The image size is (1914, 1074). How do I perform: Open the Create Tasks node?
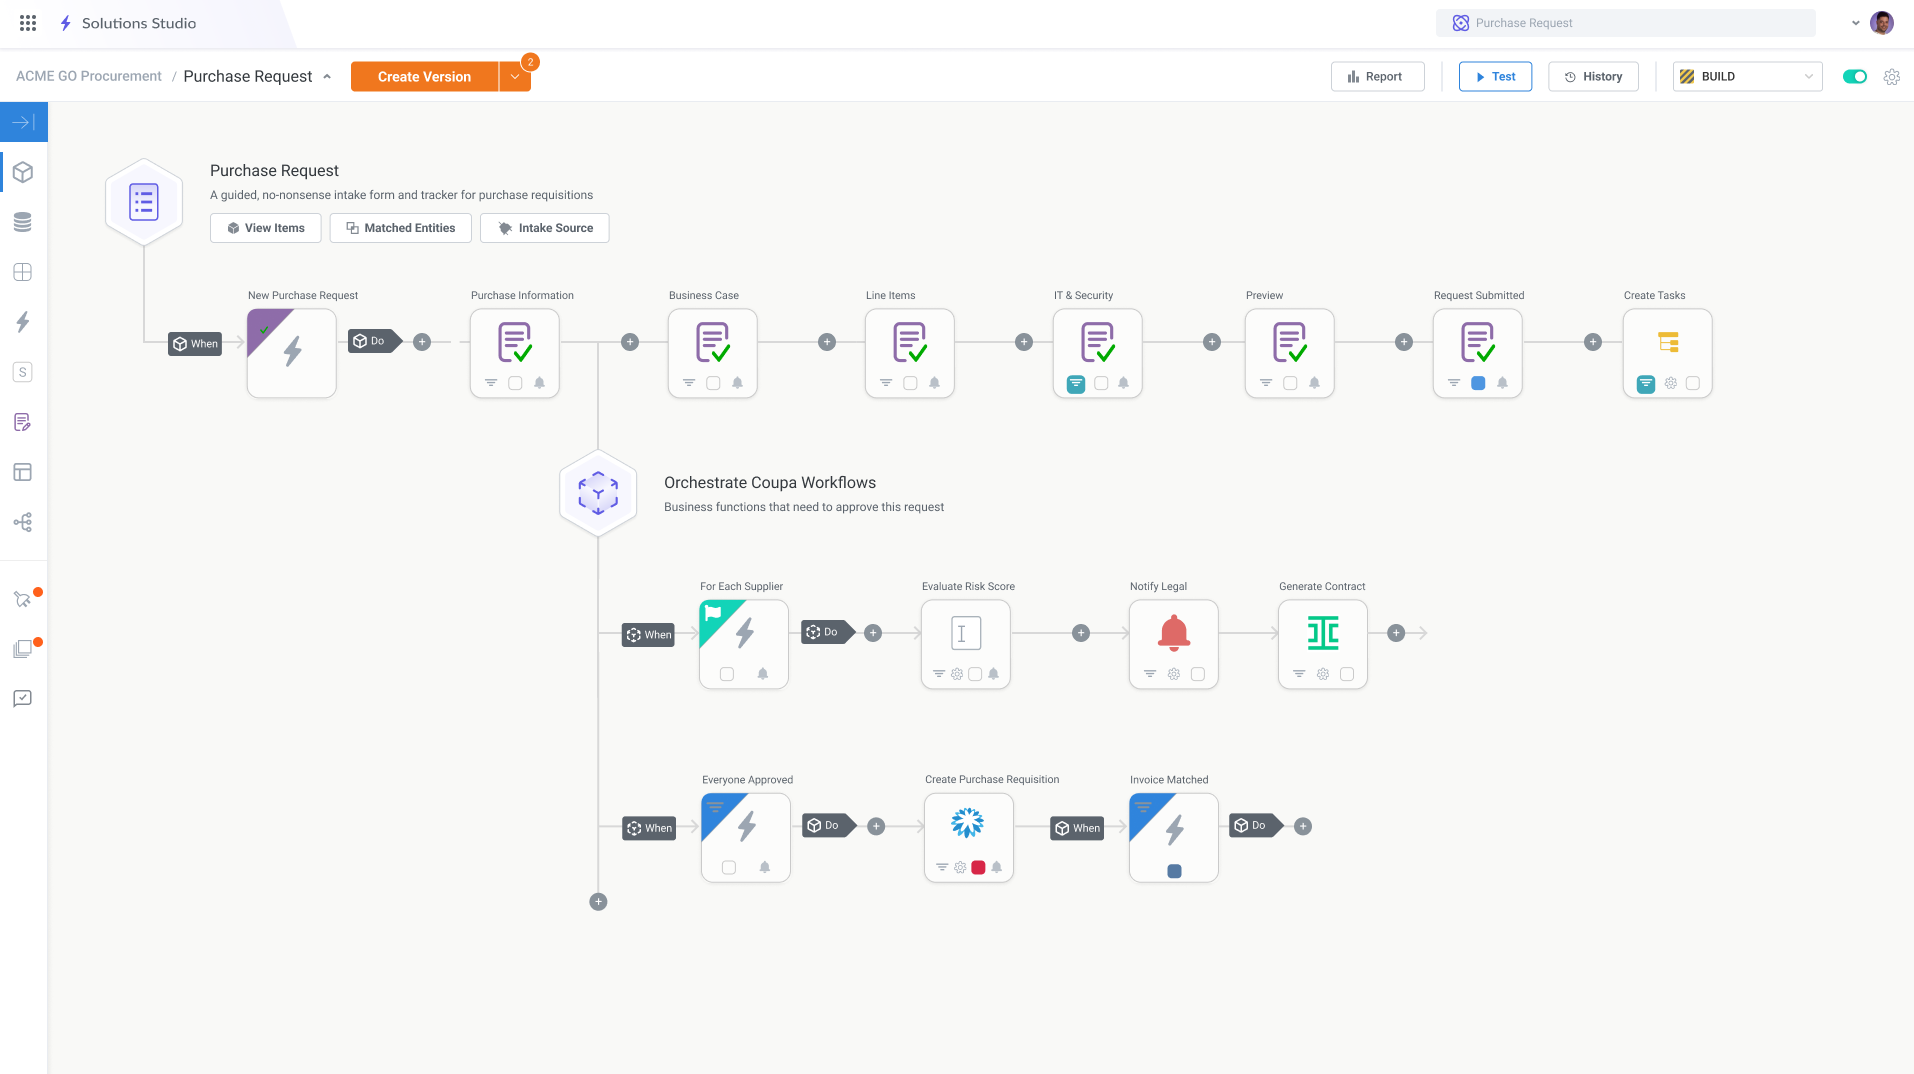(x=1667, y=343)
